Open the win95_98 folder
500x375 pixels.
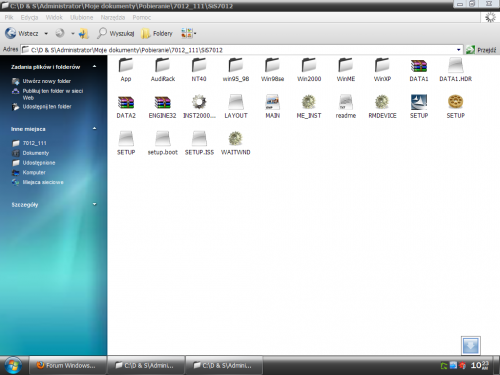click(x=236, y=69)
